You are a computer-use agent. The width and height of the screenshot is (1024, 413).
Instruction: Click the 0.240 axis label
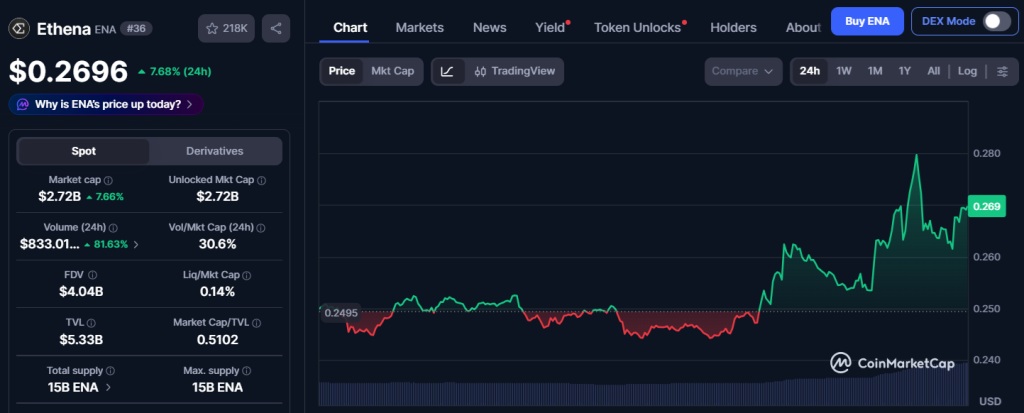click(987, 360)
